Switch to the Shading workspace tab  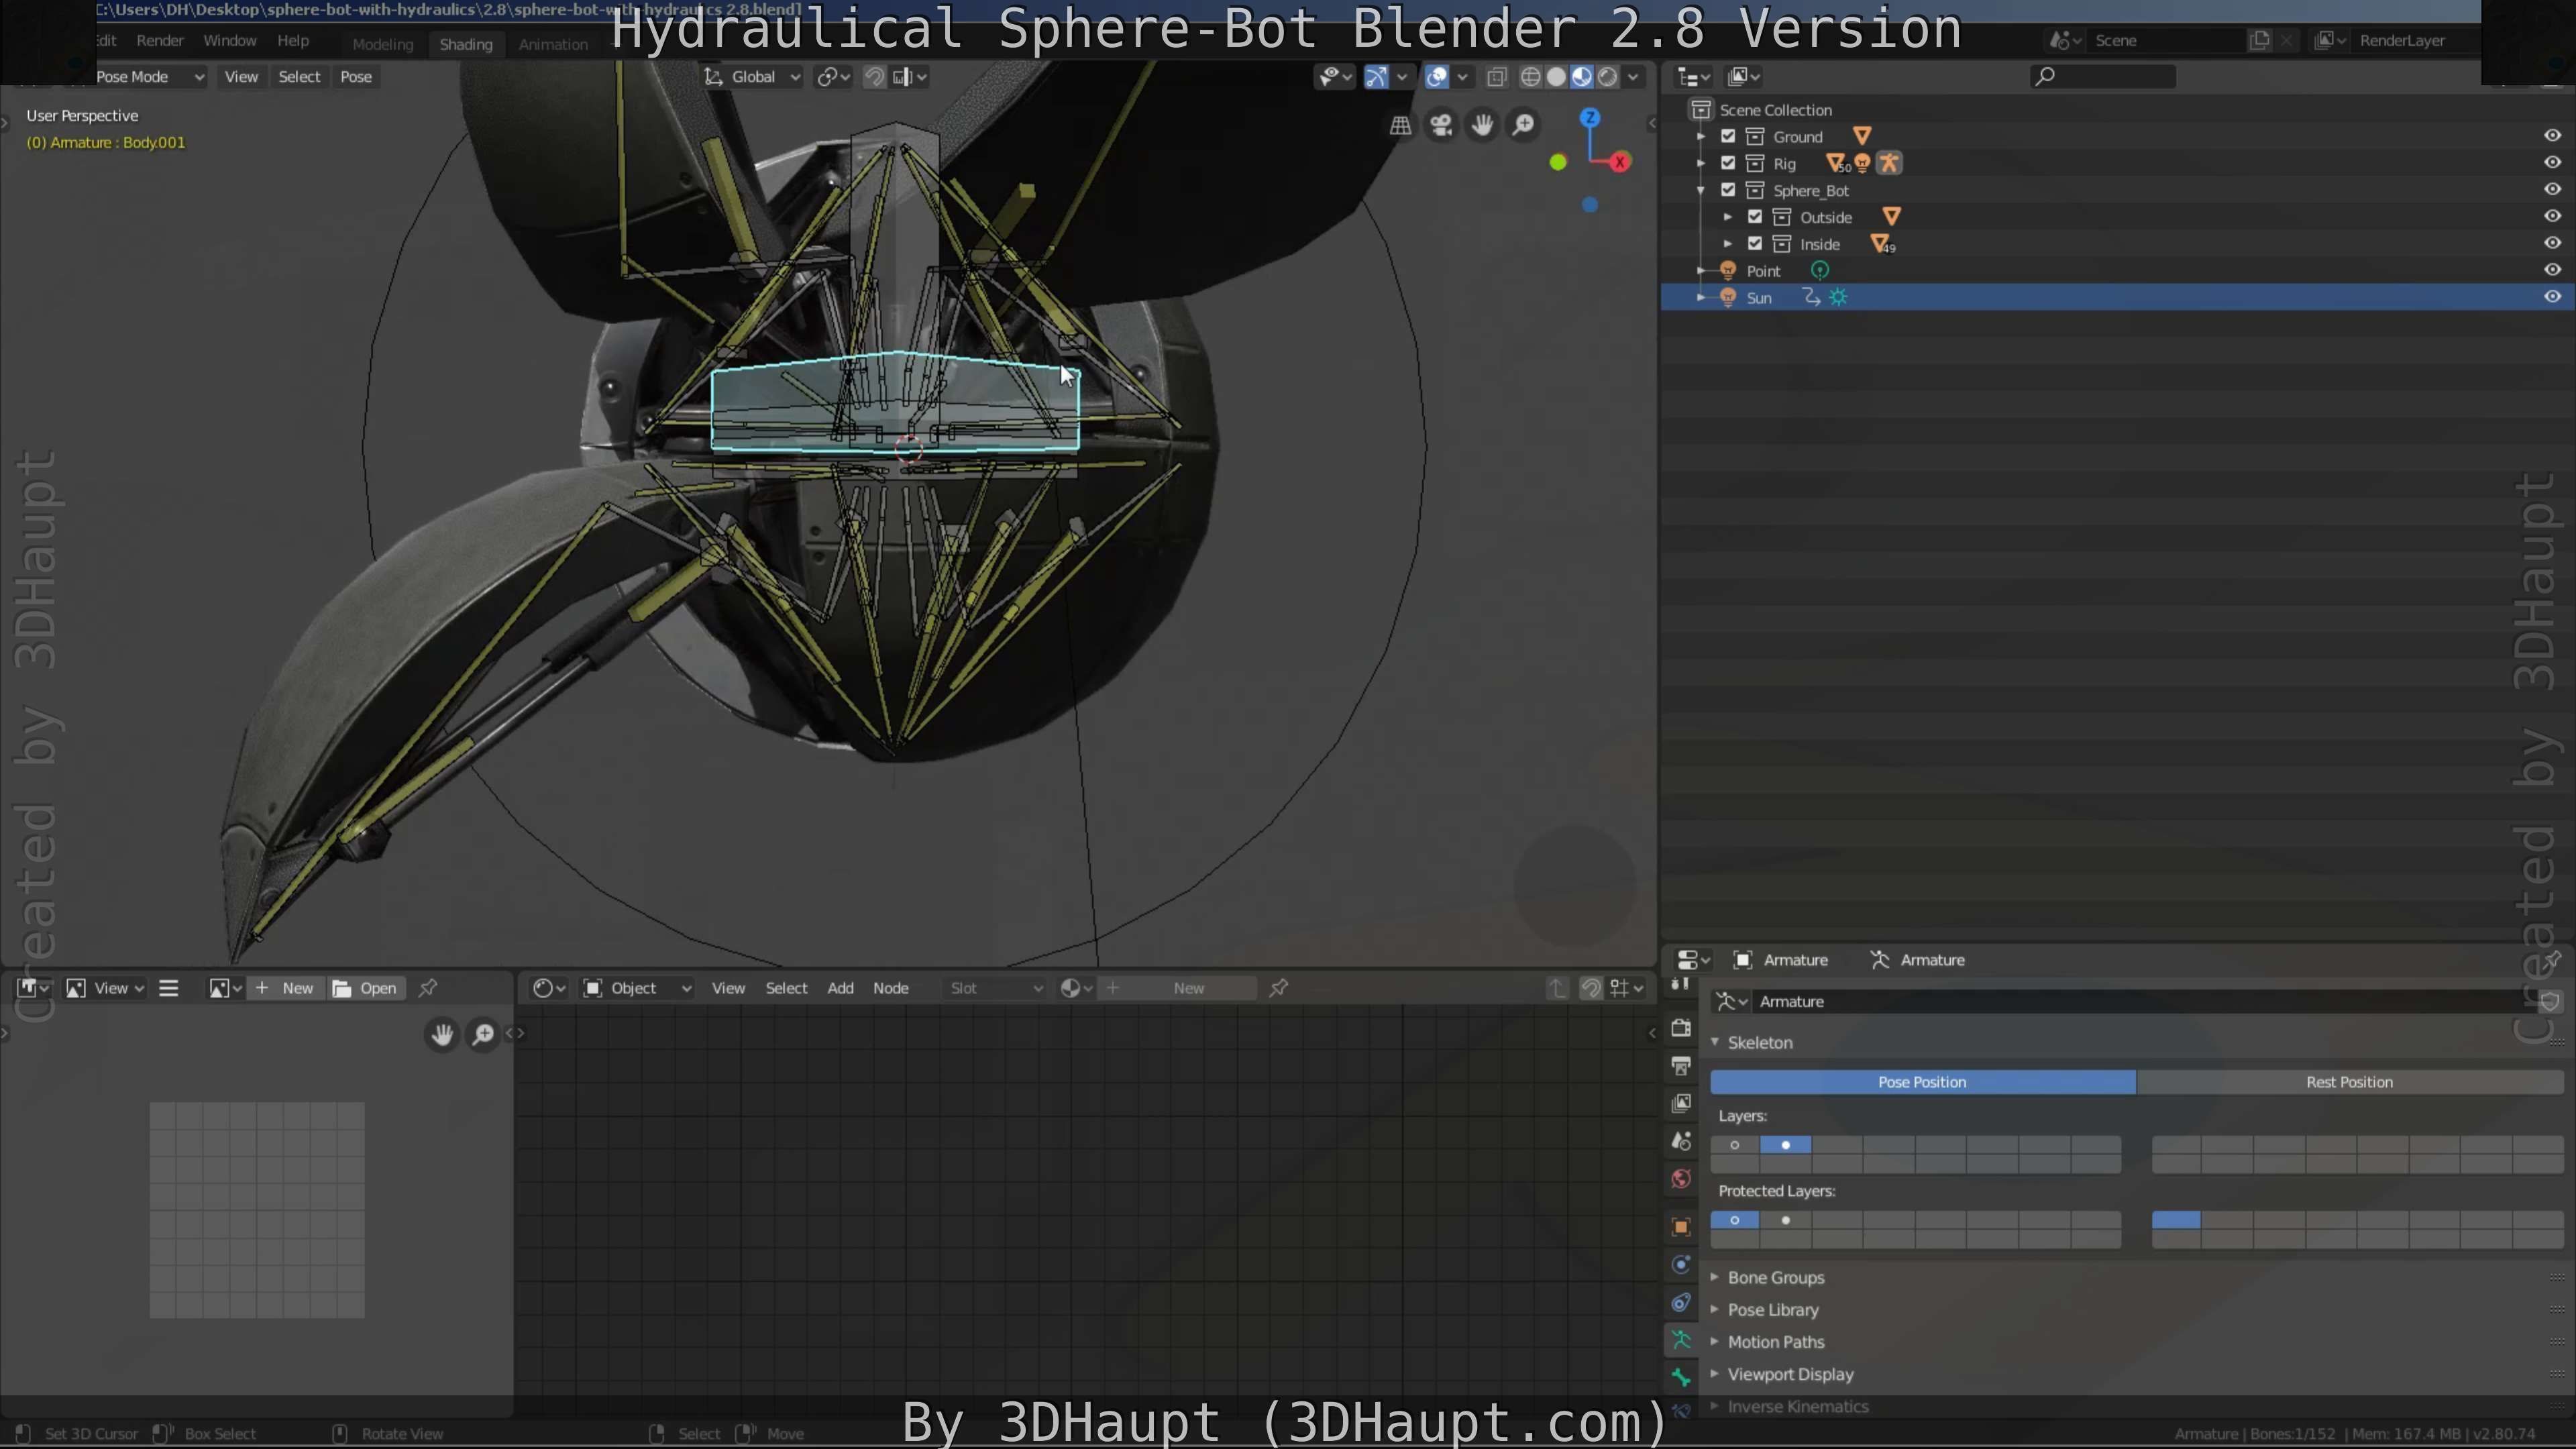pos(466,44)
